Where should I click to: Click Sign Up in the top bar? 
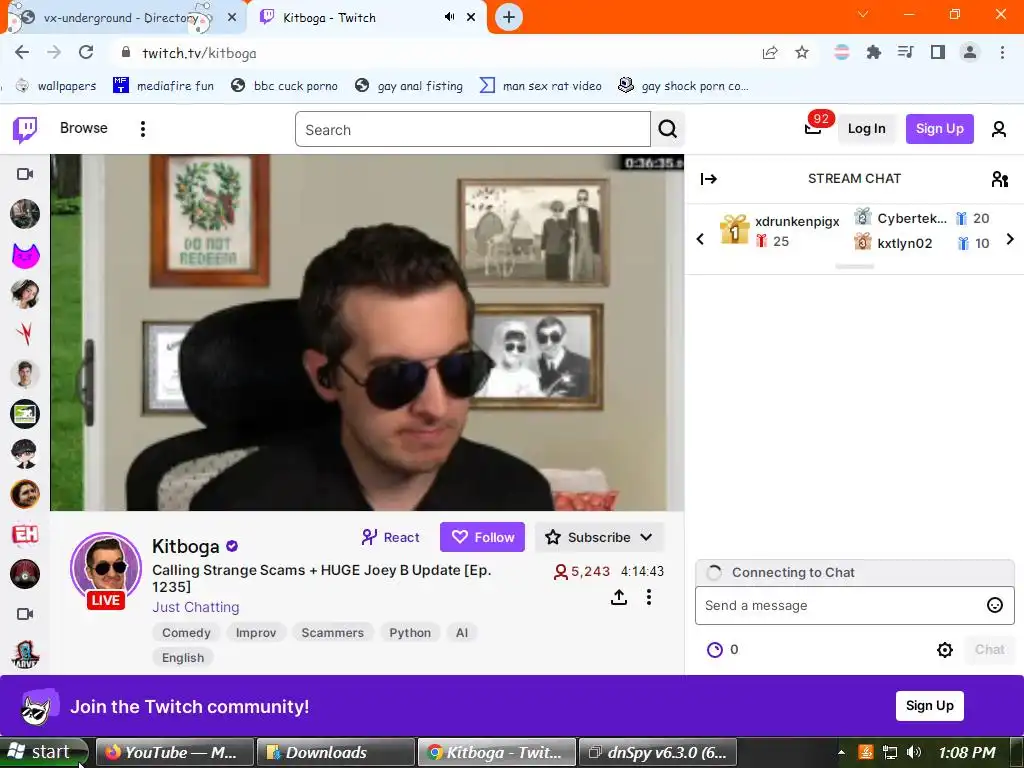[x=940, y=129]
